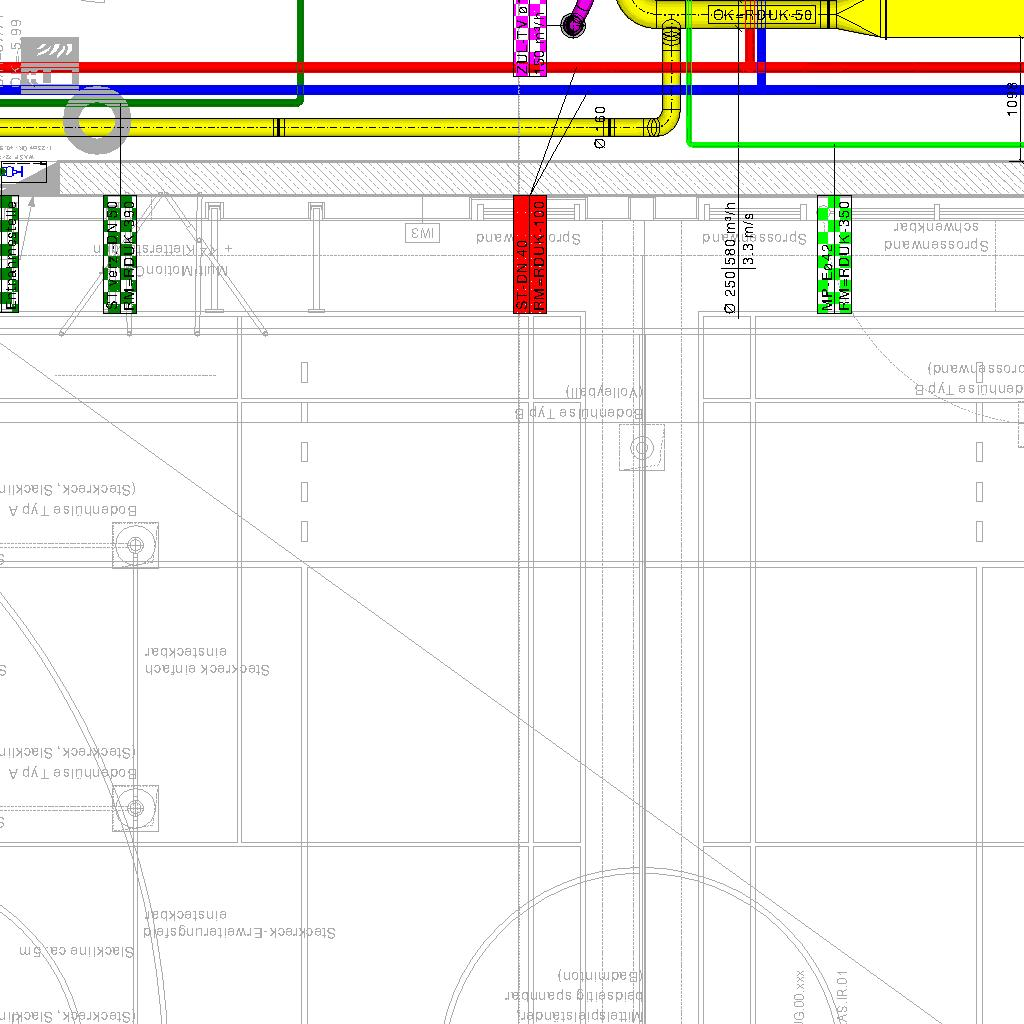Viewport: 1024px width, 1024px height.
Task: Select the red ST-DN 40 pipe tag
Action: coord(530,254)
